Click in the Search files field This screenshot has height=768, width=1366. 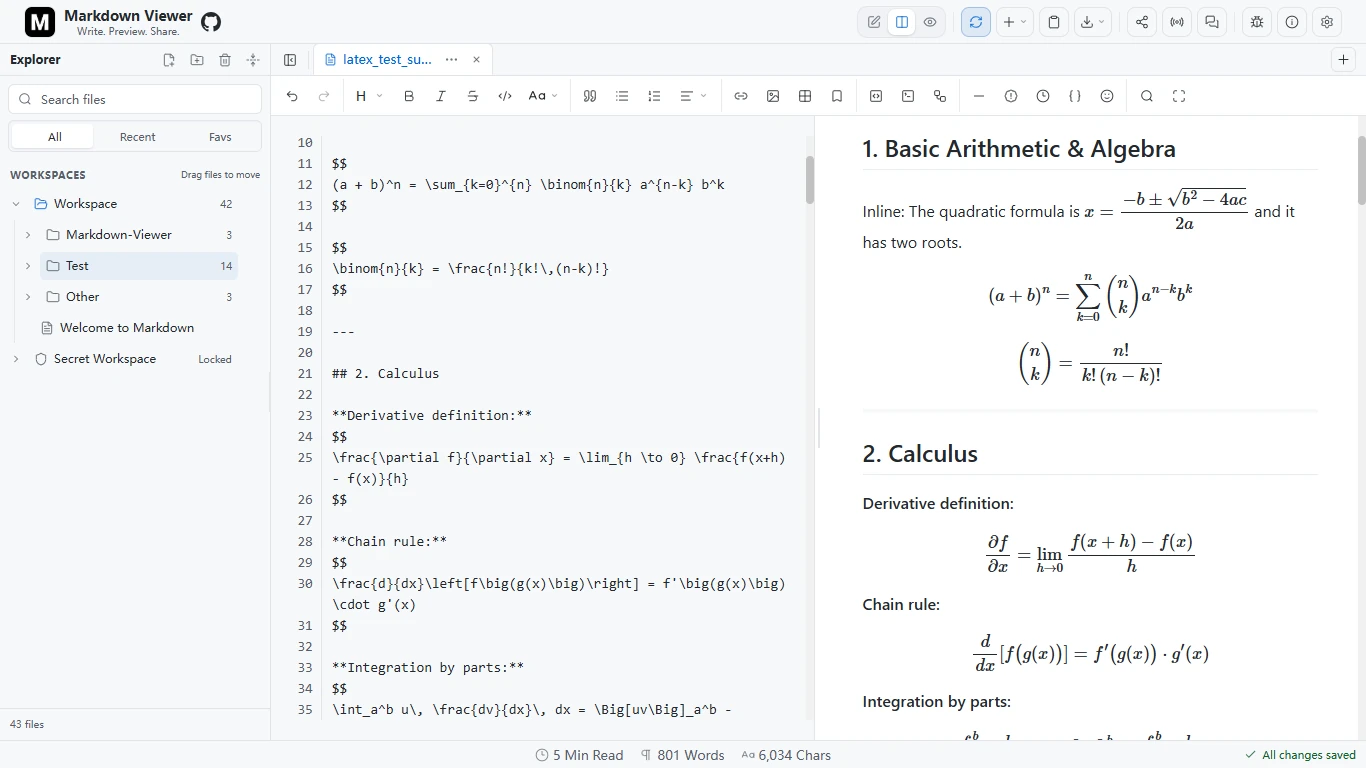136,99
